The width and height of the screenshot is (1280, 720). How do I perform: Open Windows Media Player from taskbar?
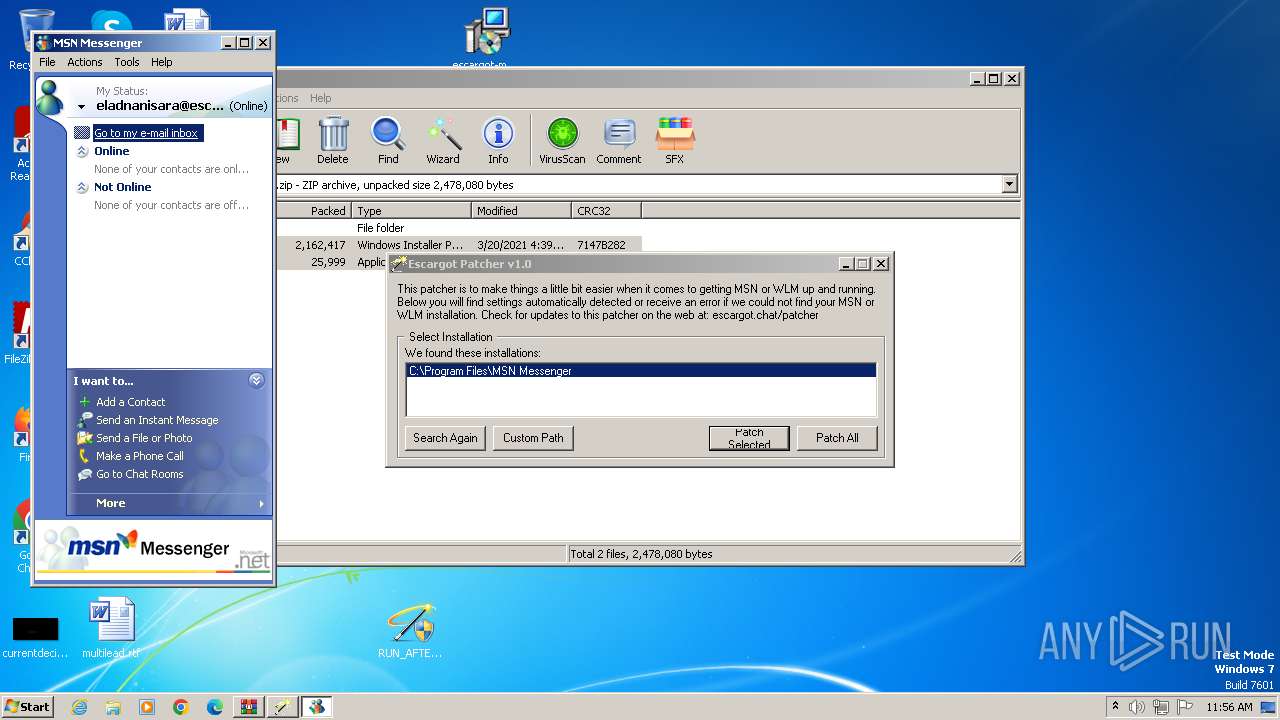coord(147,707)
